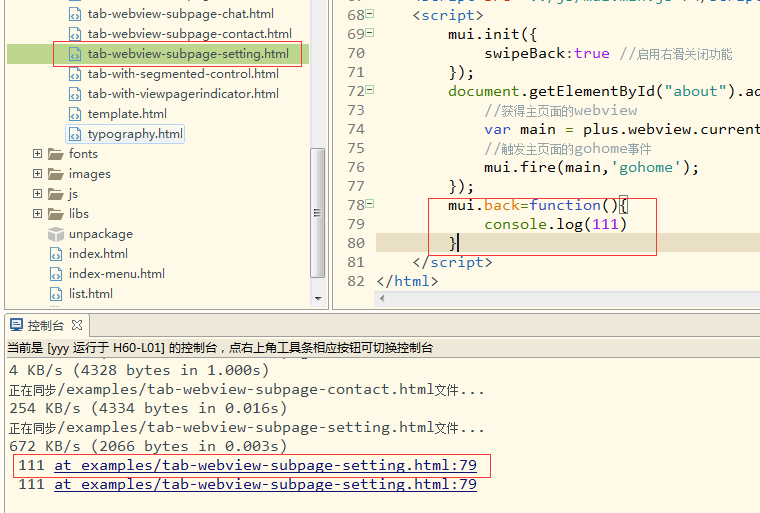Collapse the mui.init block at line 69

coord(370,33)
